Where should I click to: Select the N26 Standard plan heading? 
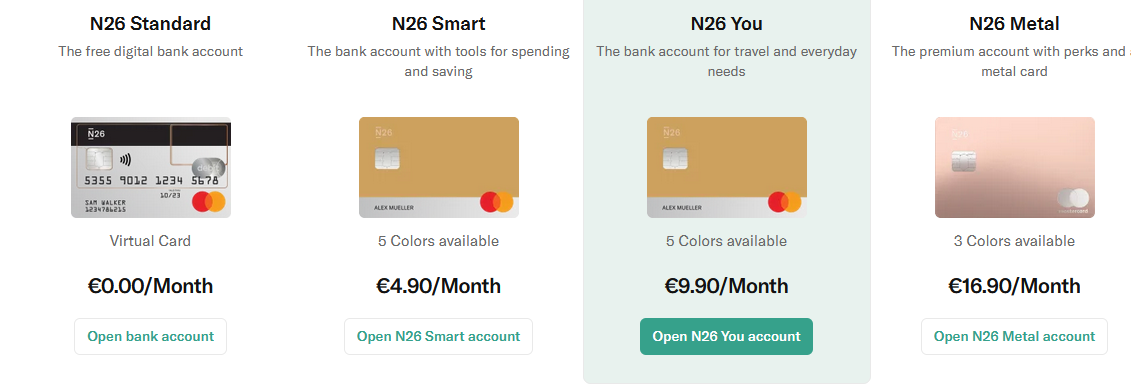[x=151, y=24]
